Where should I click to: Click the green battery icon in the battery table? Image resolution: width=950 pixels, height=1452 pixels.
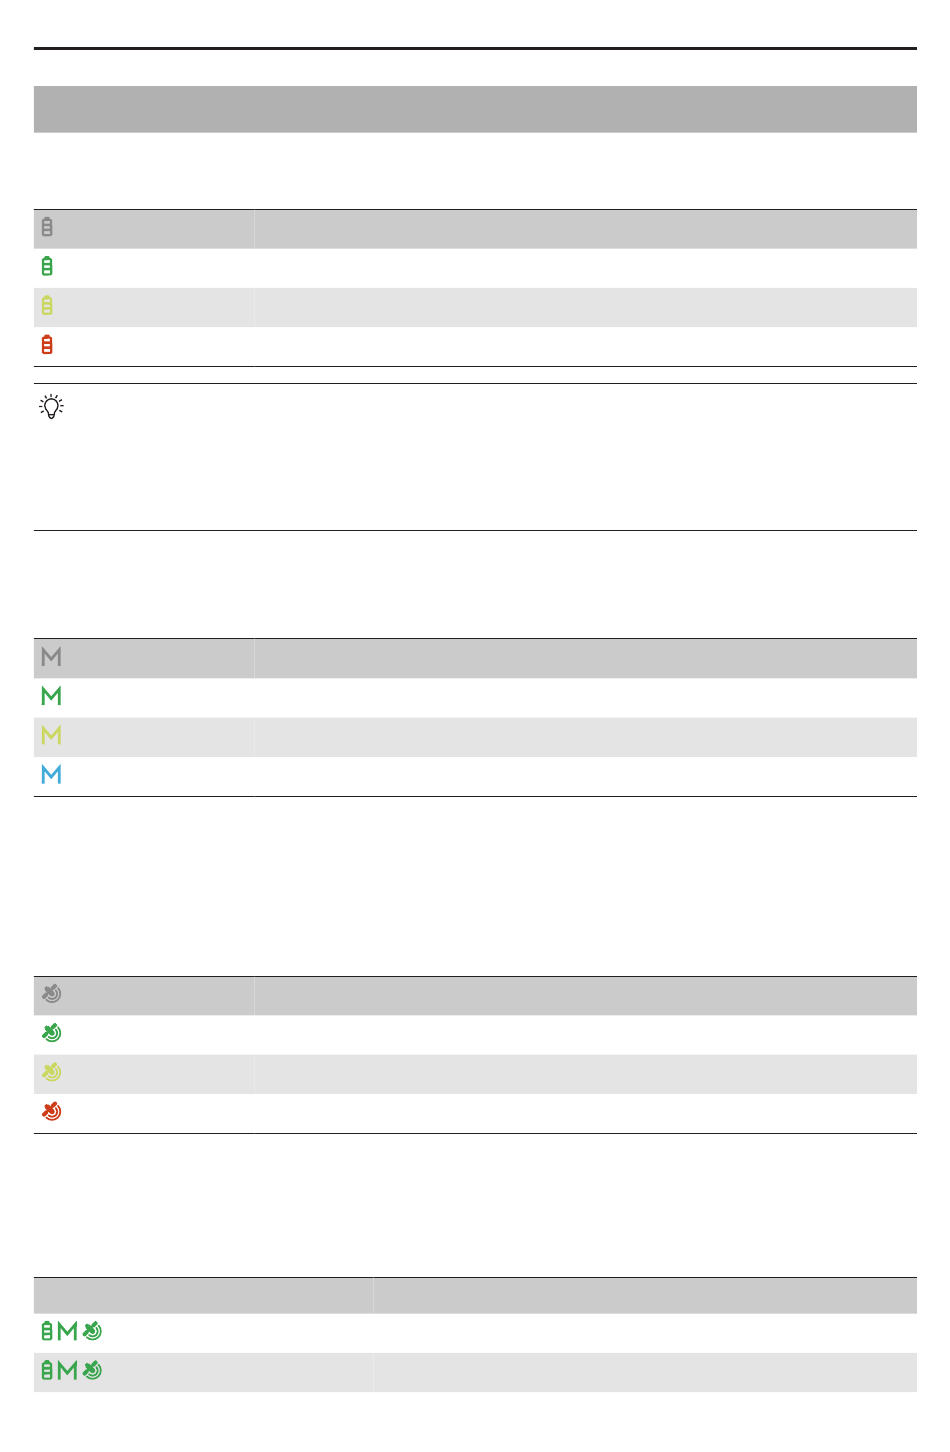click(x=47, y=267)
